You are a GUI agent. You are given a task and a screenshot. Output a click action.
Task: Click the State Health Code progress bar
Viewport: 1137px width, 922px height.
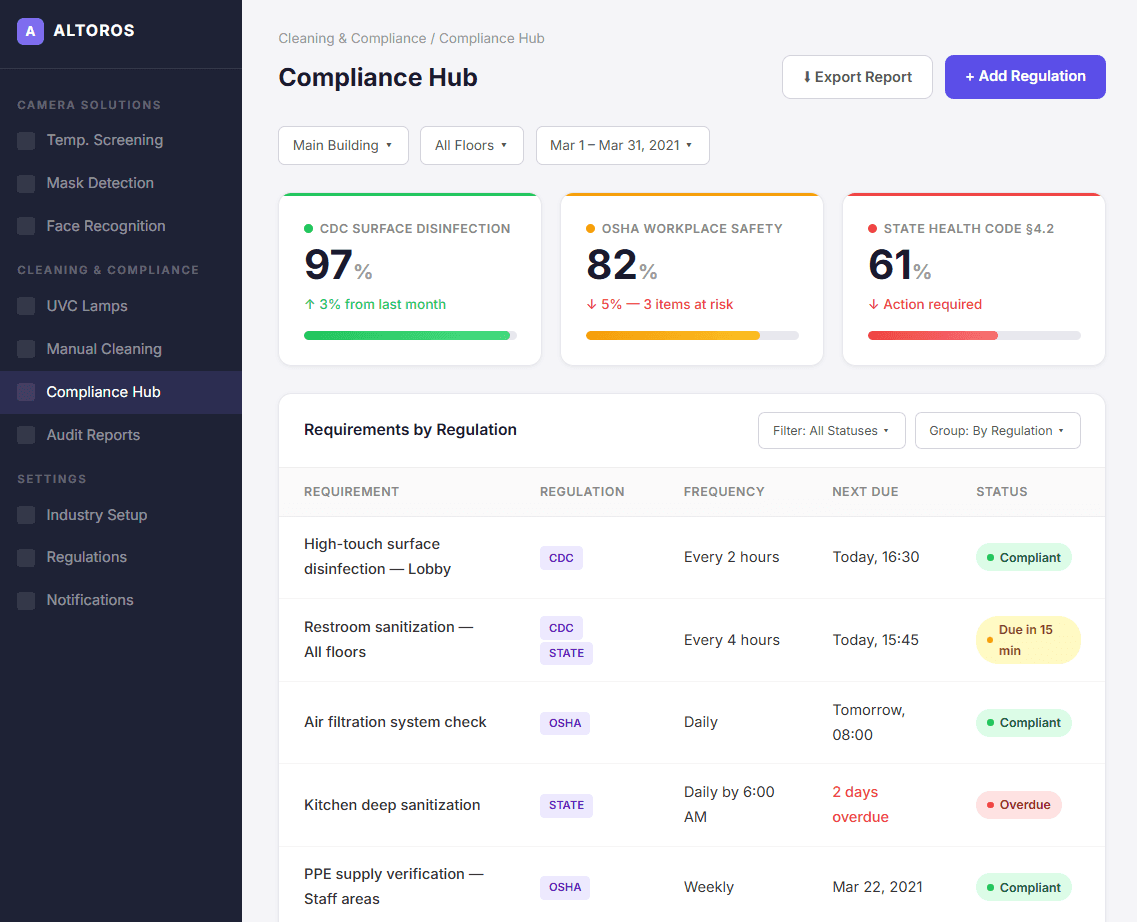tap(974, 336)
